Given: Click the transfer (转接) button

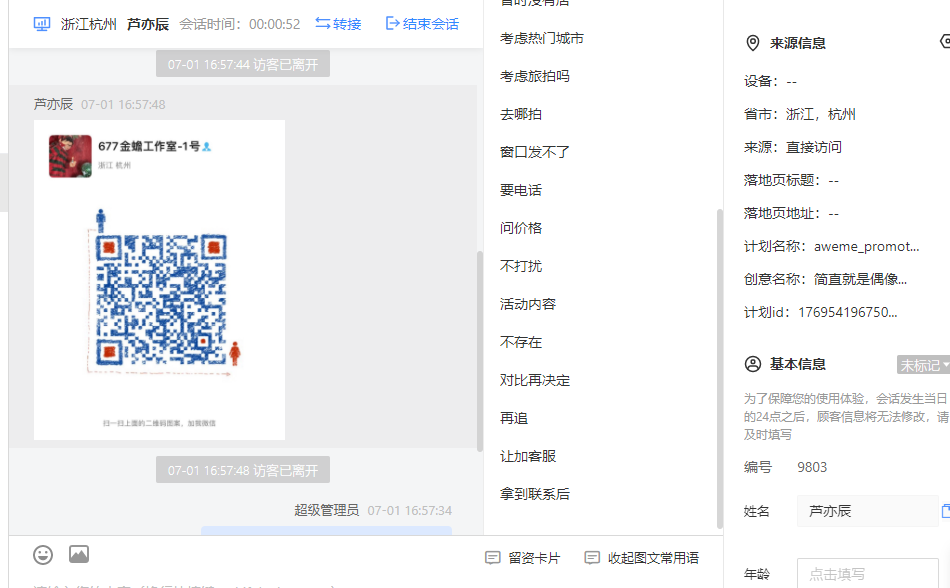Looking at the screenshot, I should [338, 24].
